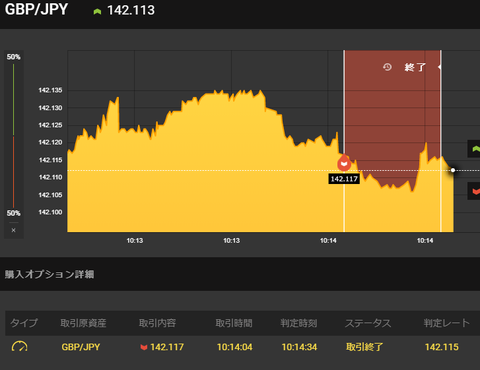The height and width of the screenshot is (370, 480).
Task: Click the 142.120 price axis label
Action: point(50,142)
